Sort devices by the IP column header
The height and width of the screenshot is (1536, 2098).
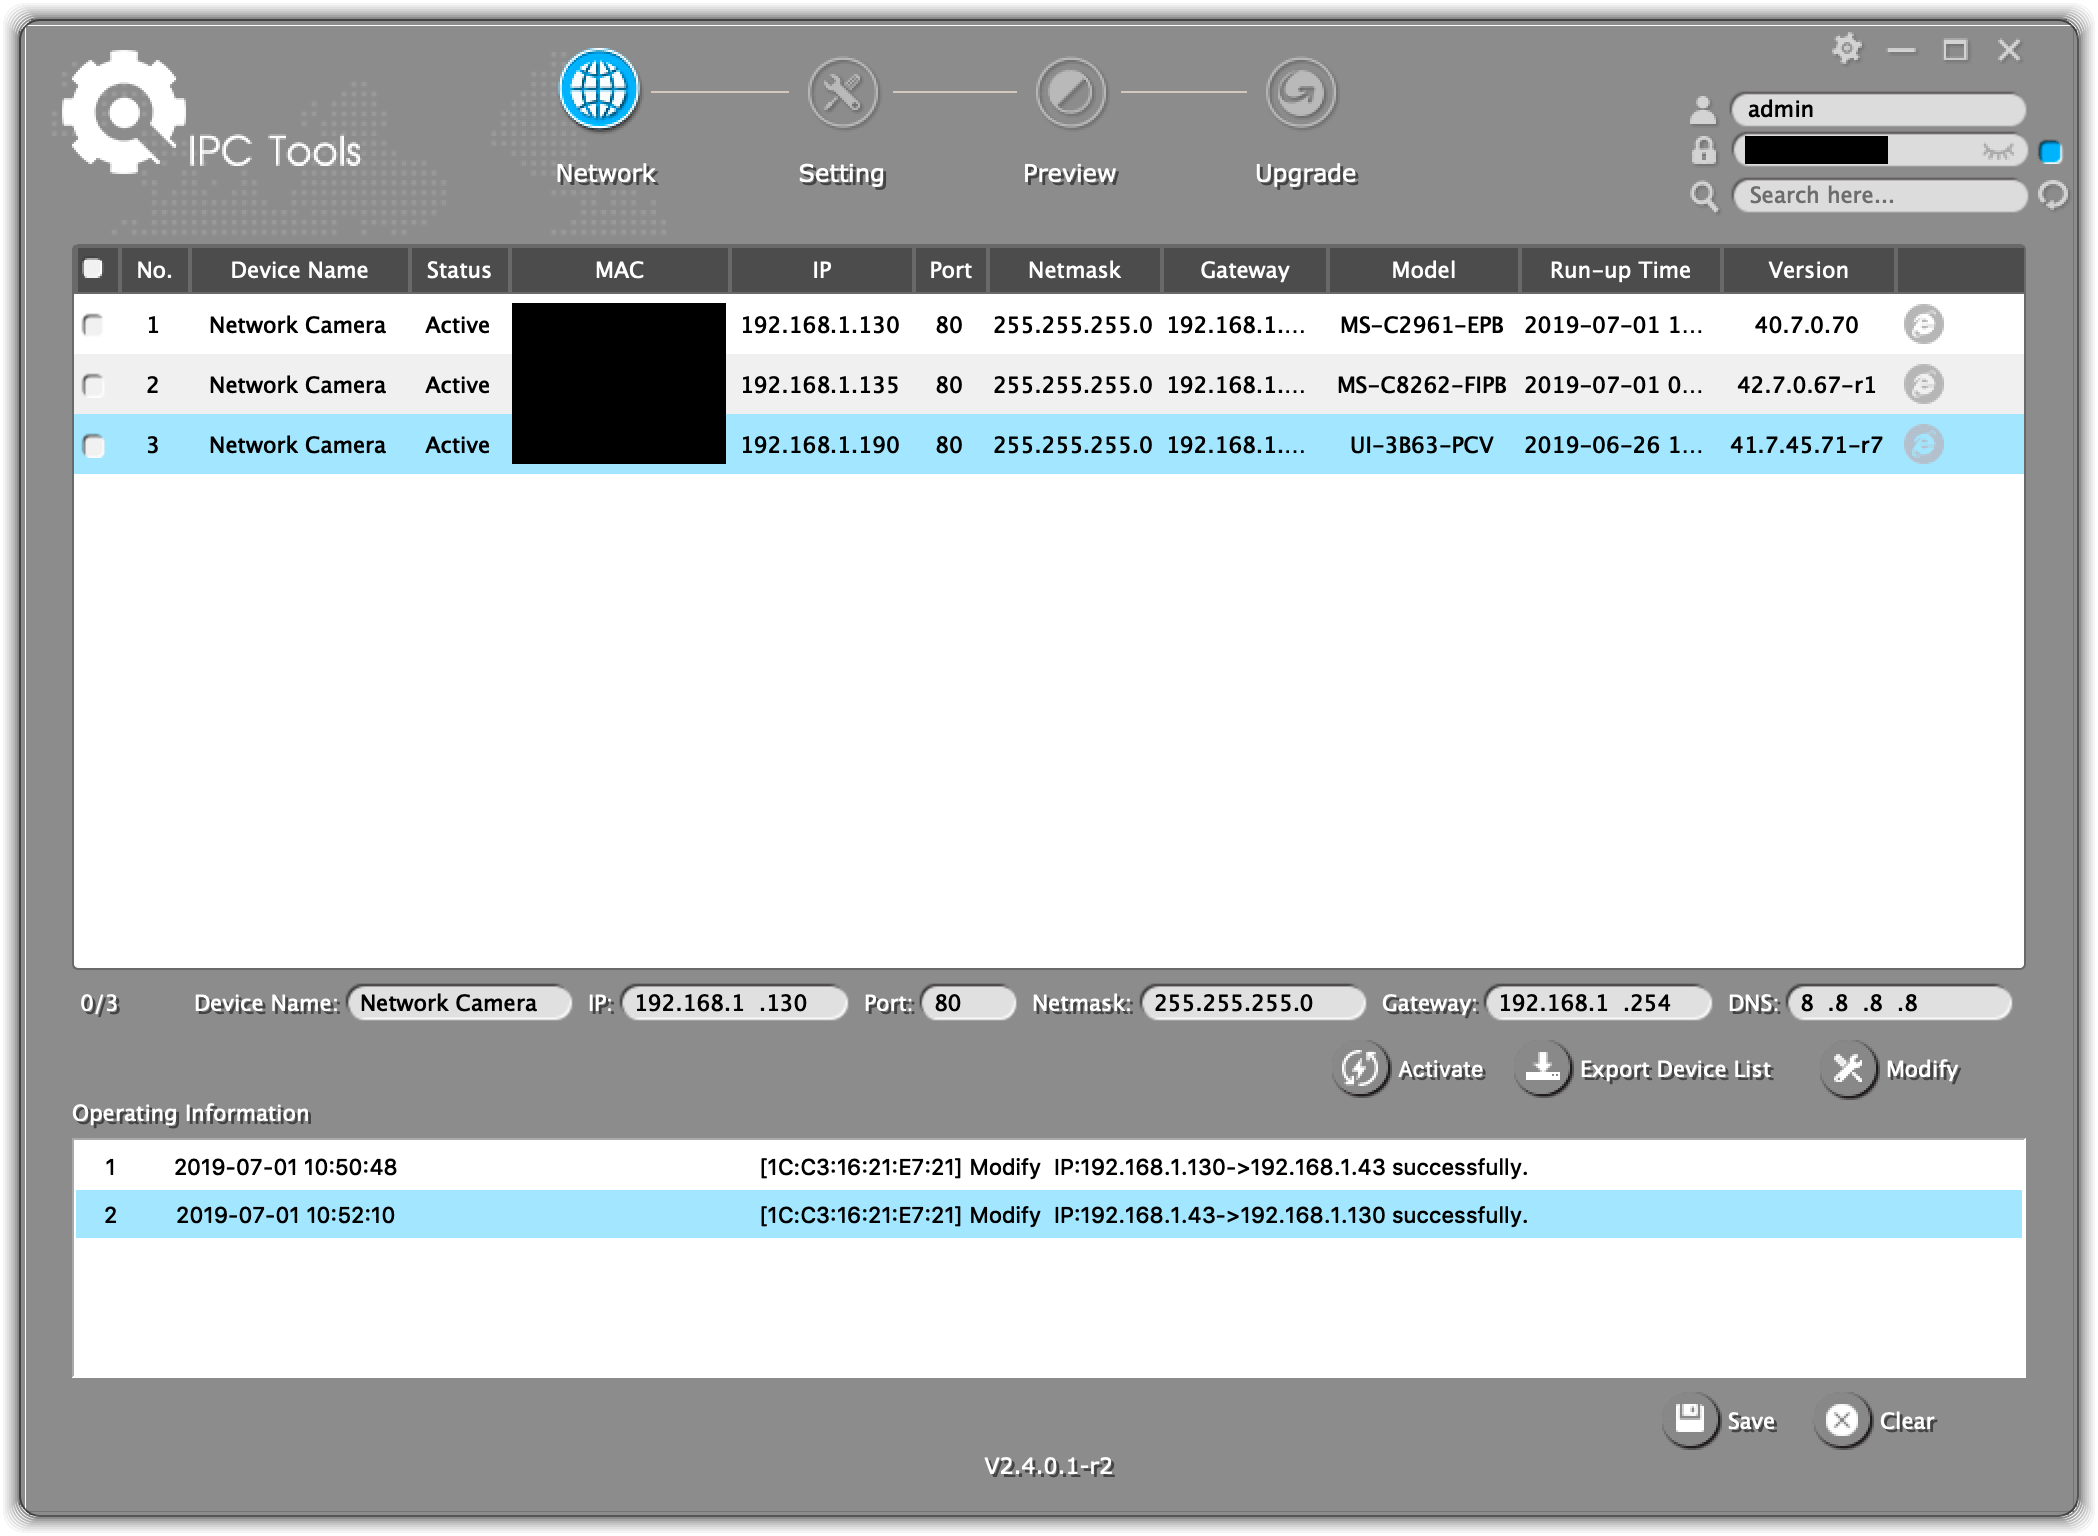[x=820, y=269]
